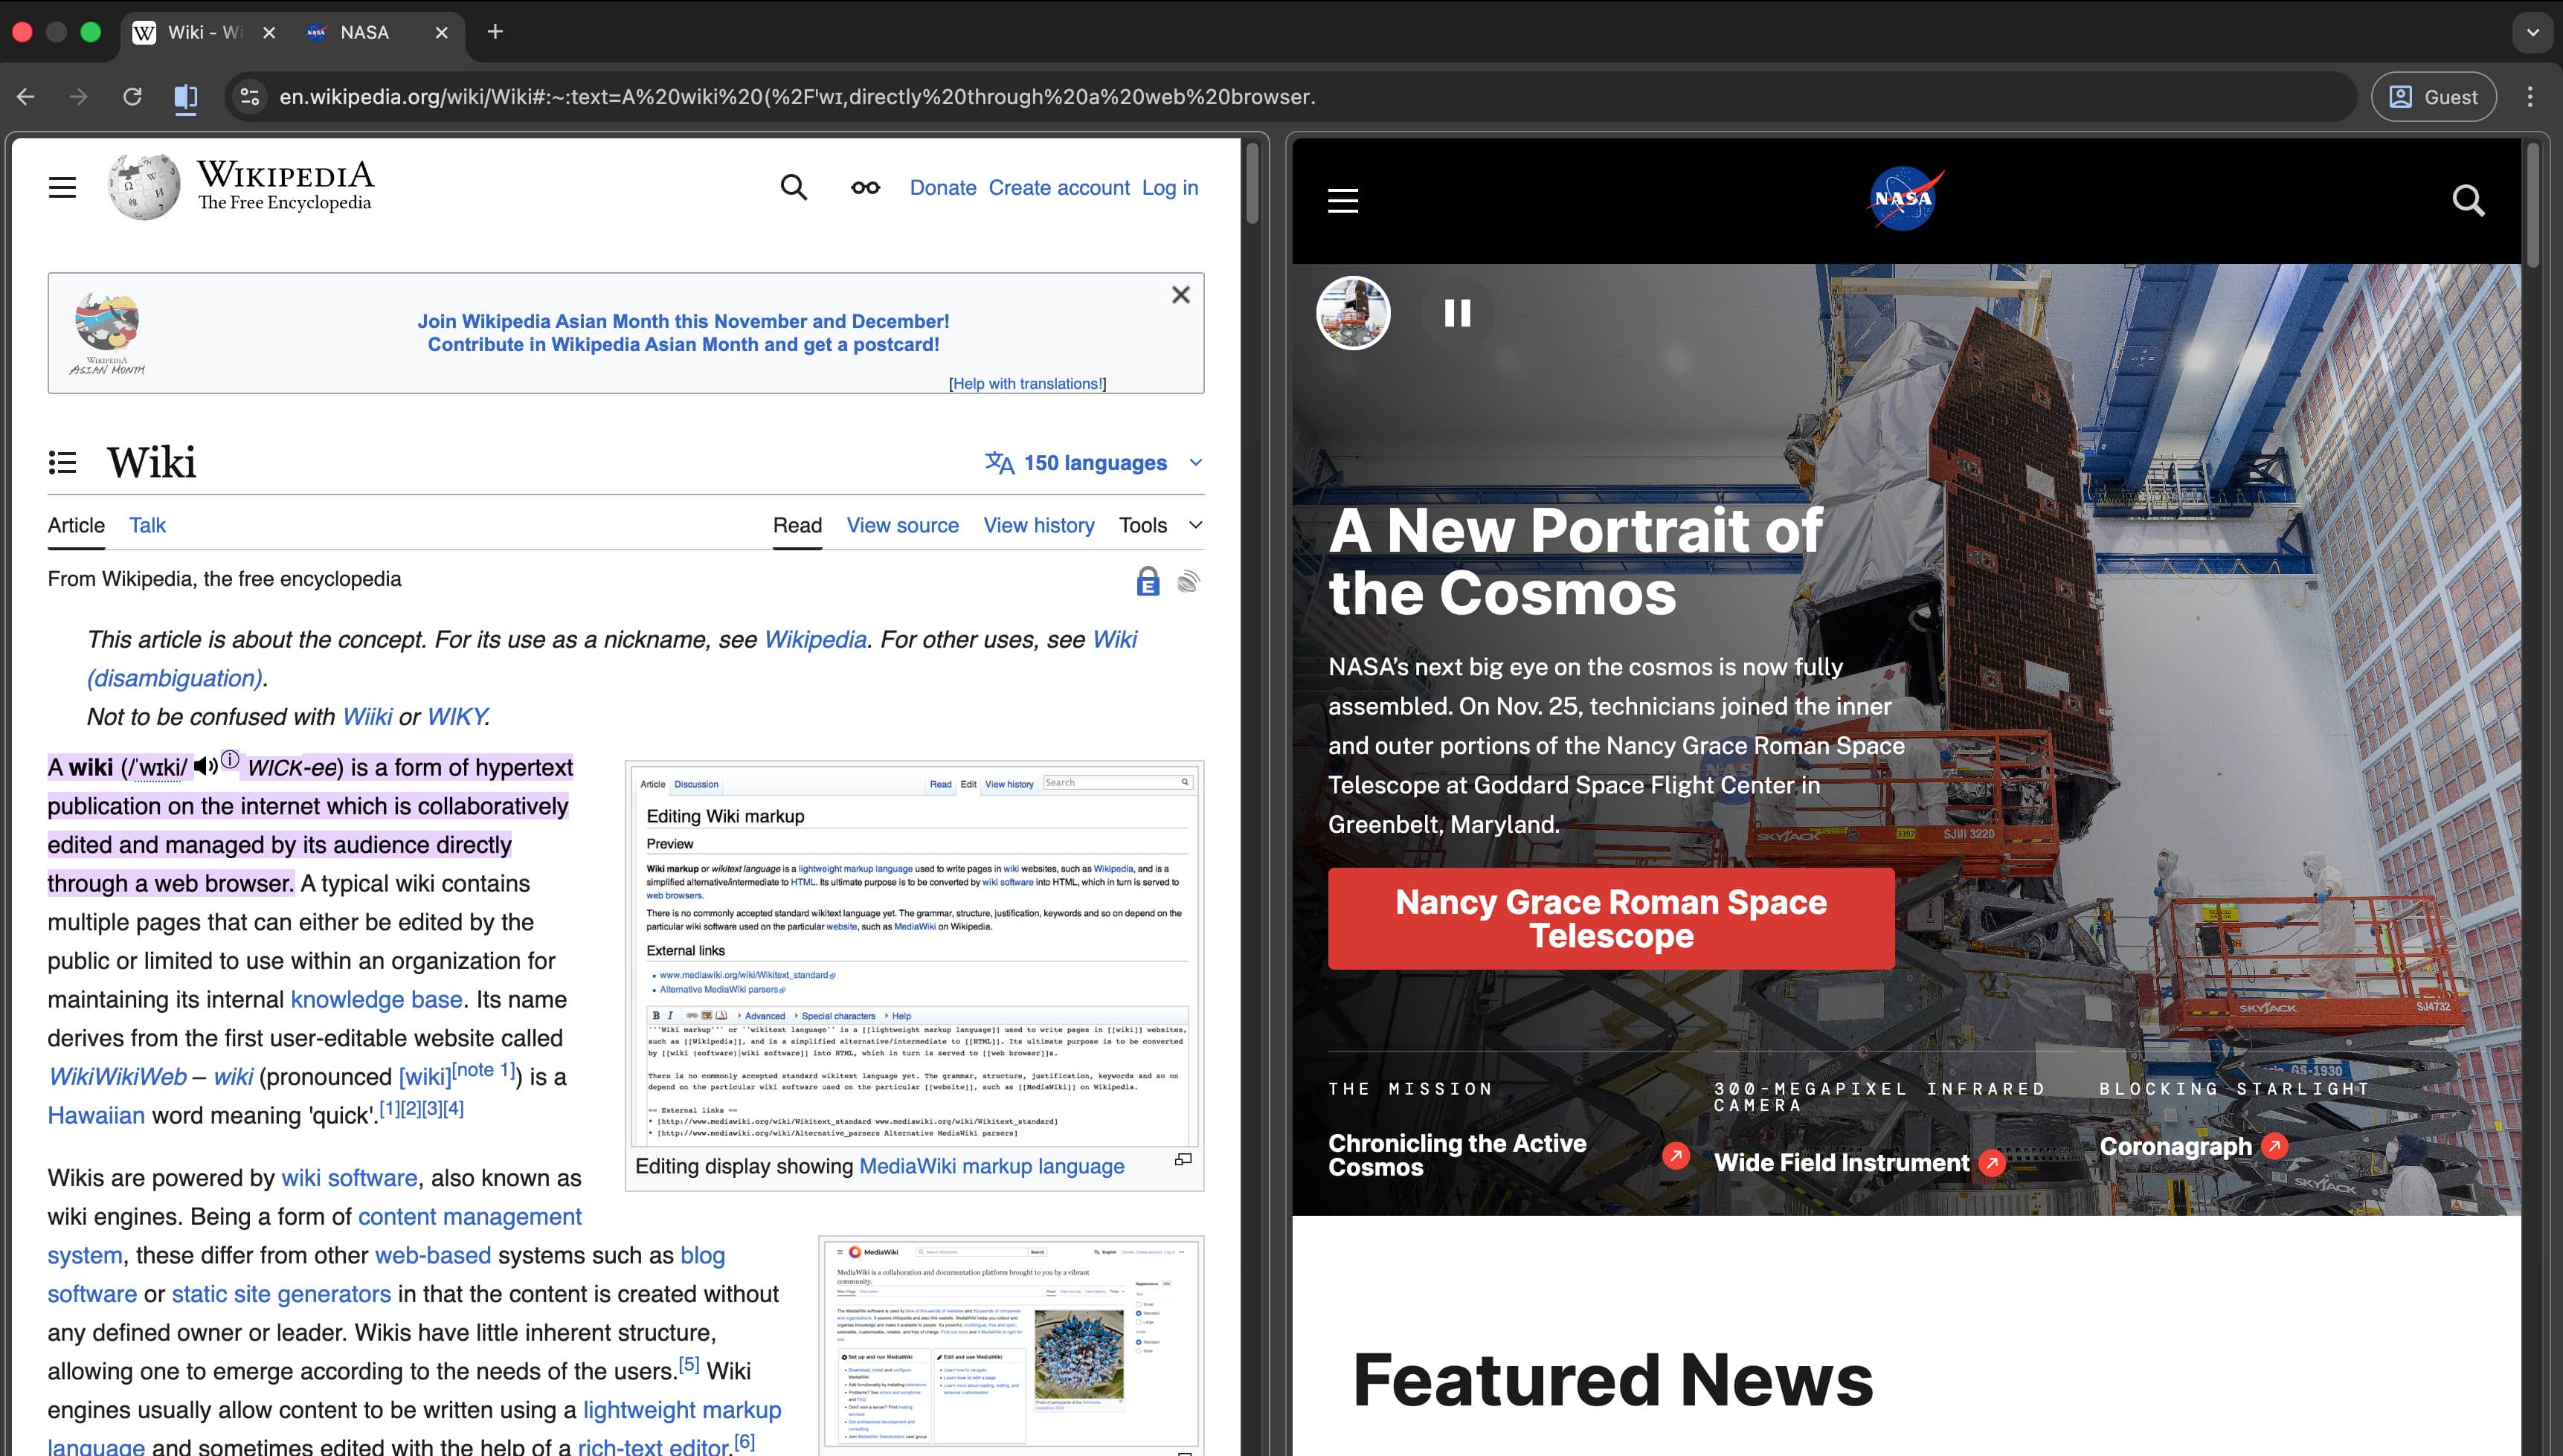Click the blue padlock protection icon

click(1147, 581)
